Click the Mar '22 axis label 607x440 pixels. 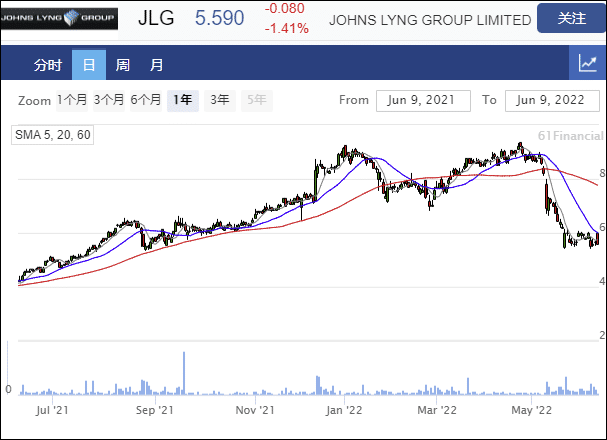437,410
